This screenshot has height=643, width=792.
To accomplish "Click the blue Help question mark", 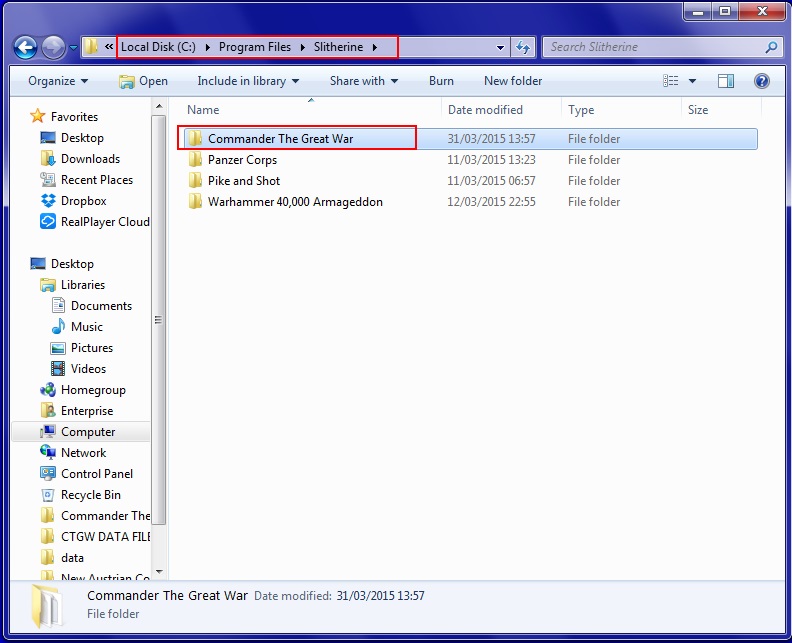I will (762, 81).
